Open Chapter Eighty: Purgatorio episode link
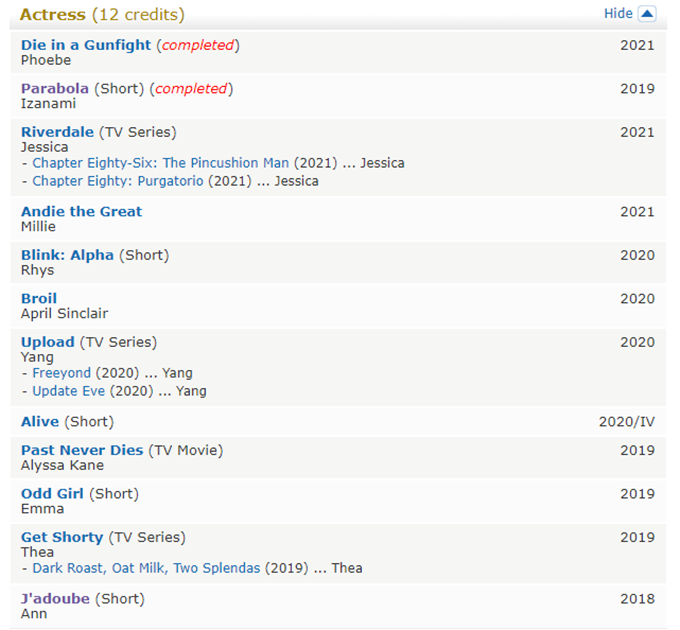The image size is (680, 630). (117, 181)
